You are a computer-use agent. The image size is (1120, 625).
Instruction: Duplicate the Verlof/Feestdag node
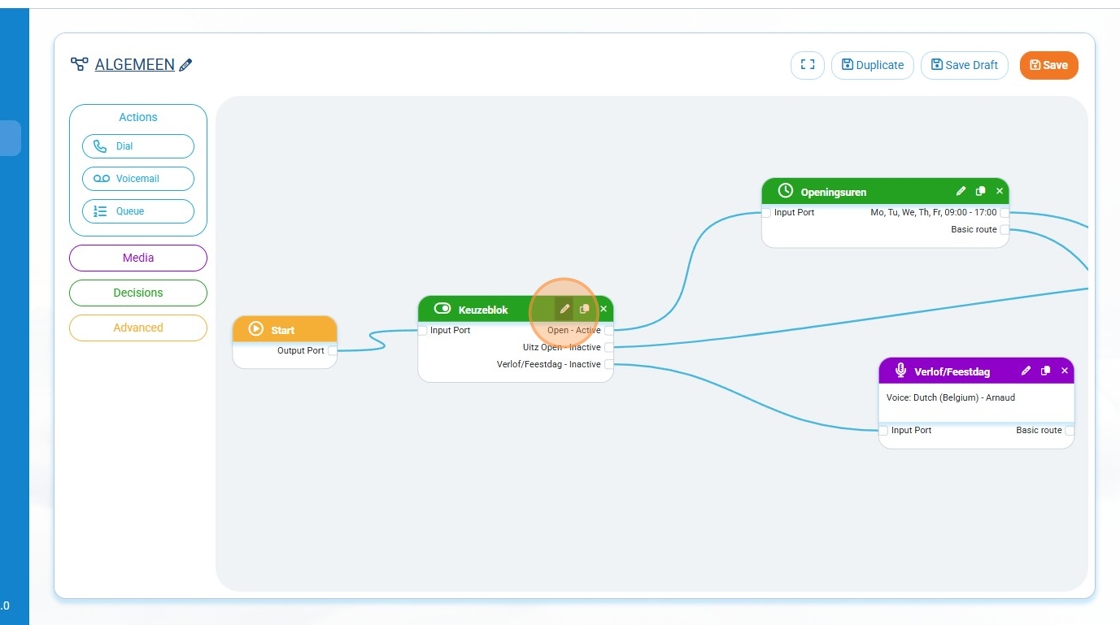pyautogui.click(x=1046, y=371)
